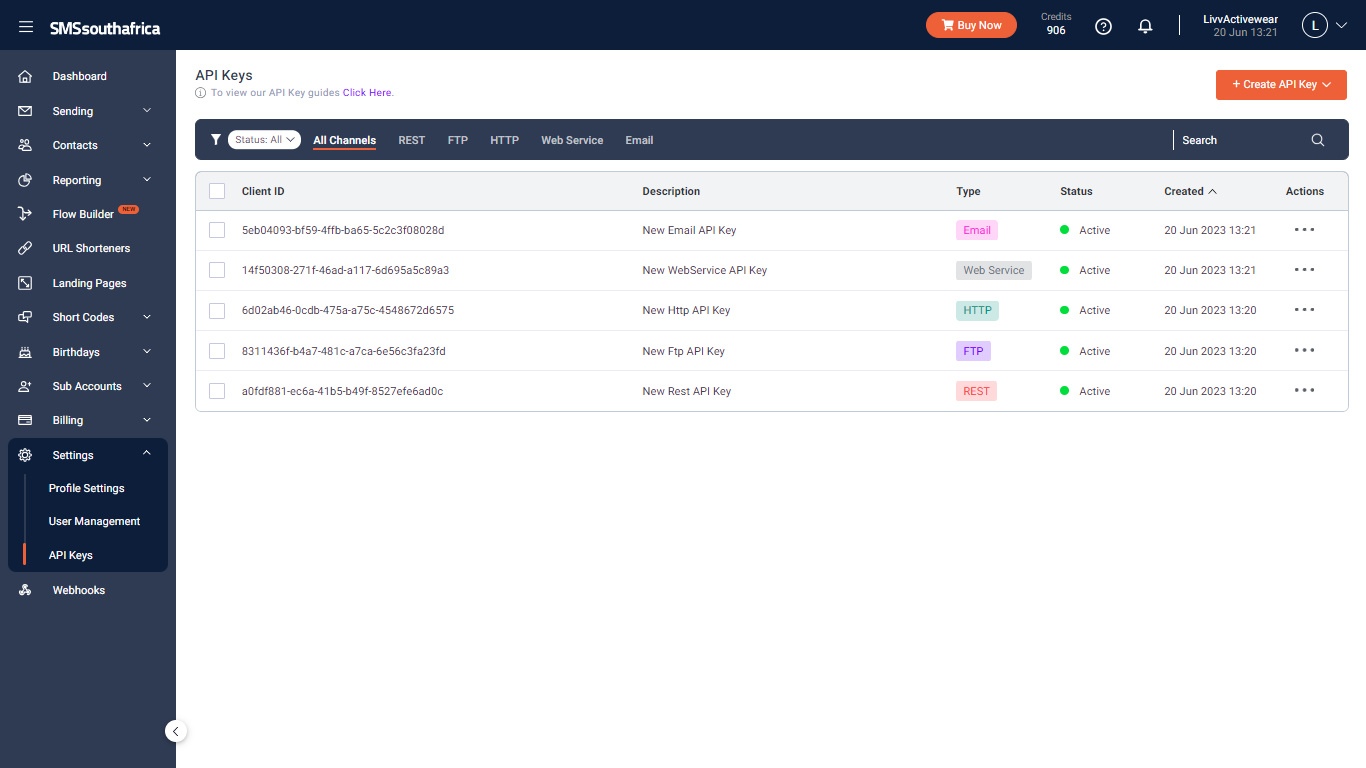The height and width of the screenshot is (768, 1366).
Task: Click the help question mark icon
Action: (x=1103, y=26)
